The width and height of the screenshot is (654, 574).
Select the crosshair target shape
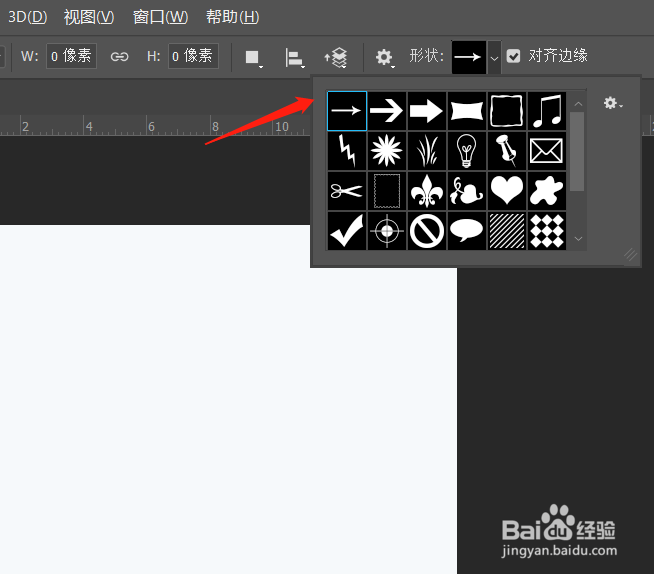point(387,231)
